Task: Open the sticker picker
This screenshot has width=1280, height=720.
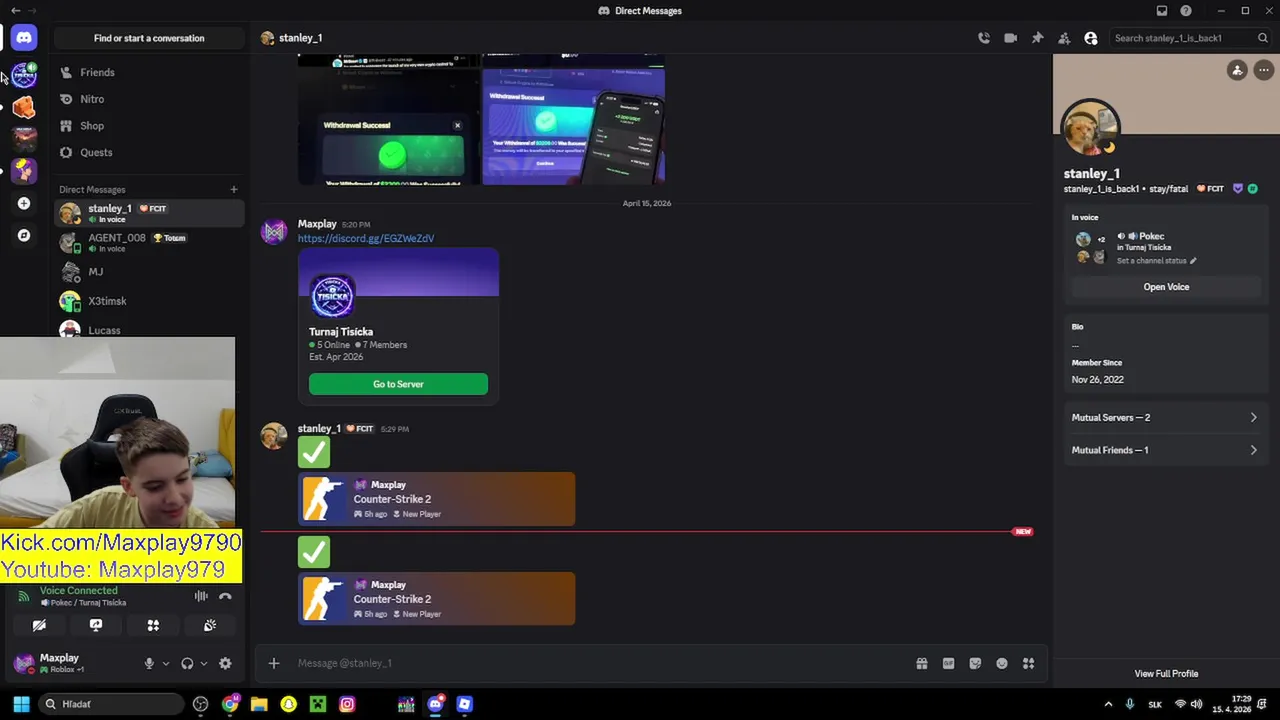Action: coord(975,663)
